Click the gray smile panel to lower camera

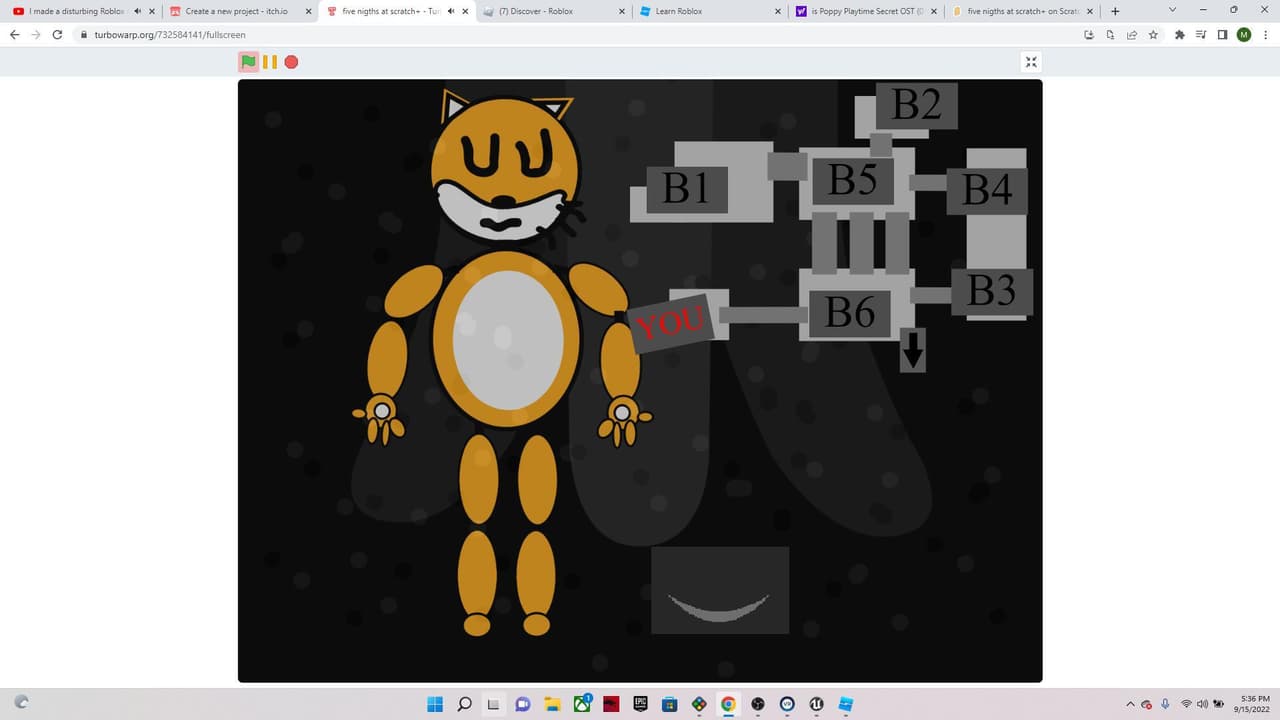pos(720,590)
